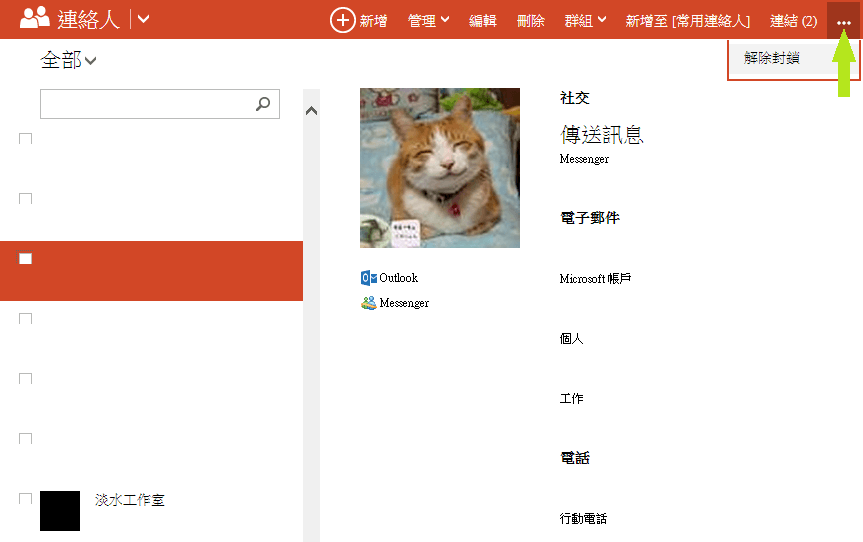Click the 社交 section heading
This screenshot has height=542, width=863.
[x=575, y=98]
